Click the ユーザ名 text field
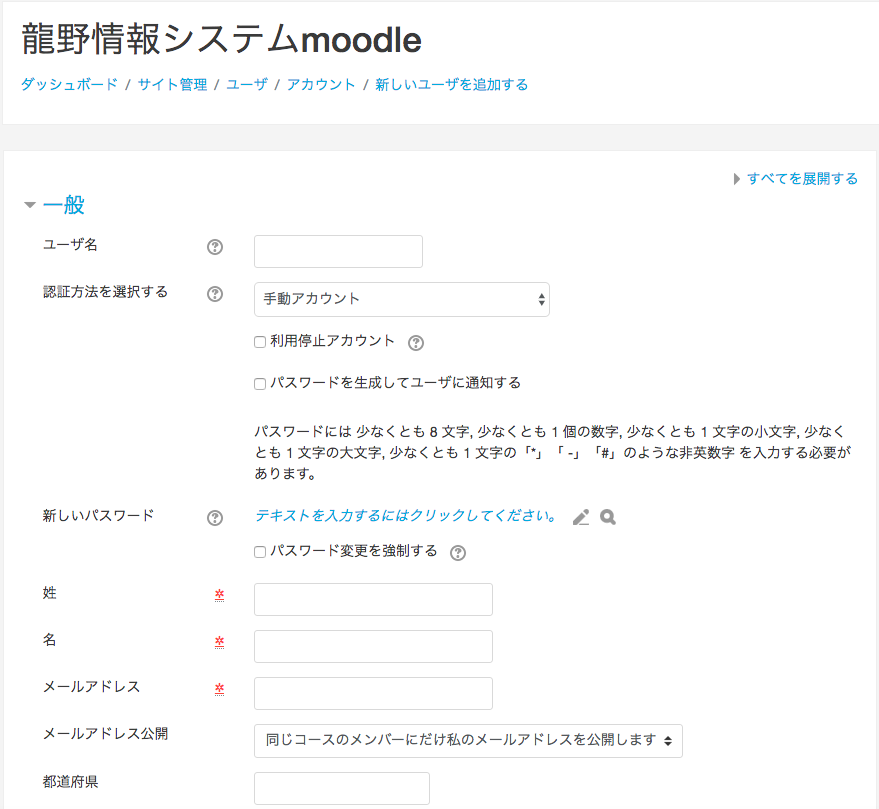The width and height of the screenshot is (879, 809). [338, 252]
